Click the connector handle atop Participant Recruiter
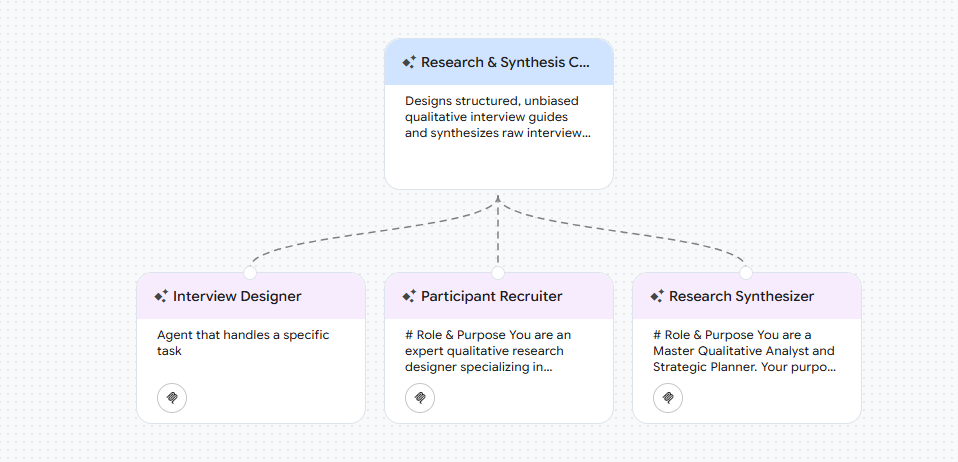 click(x=498, y=273)
